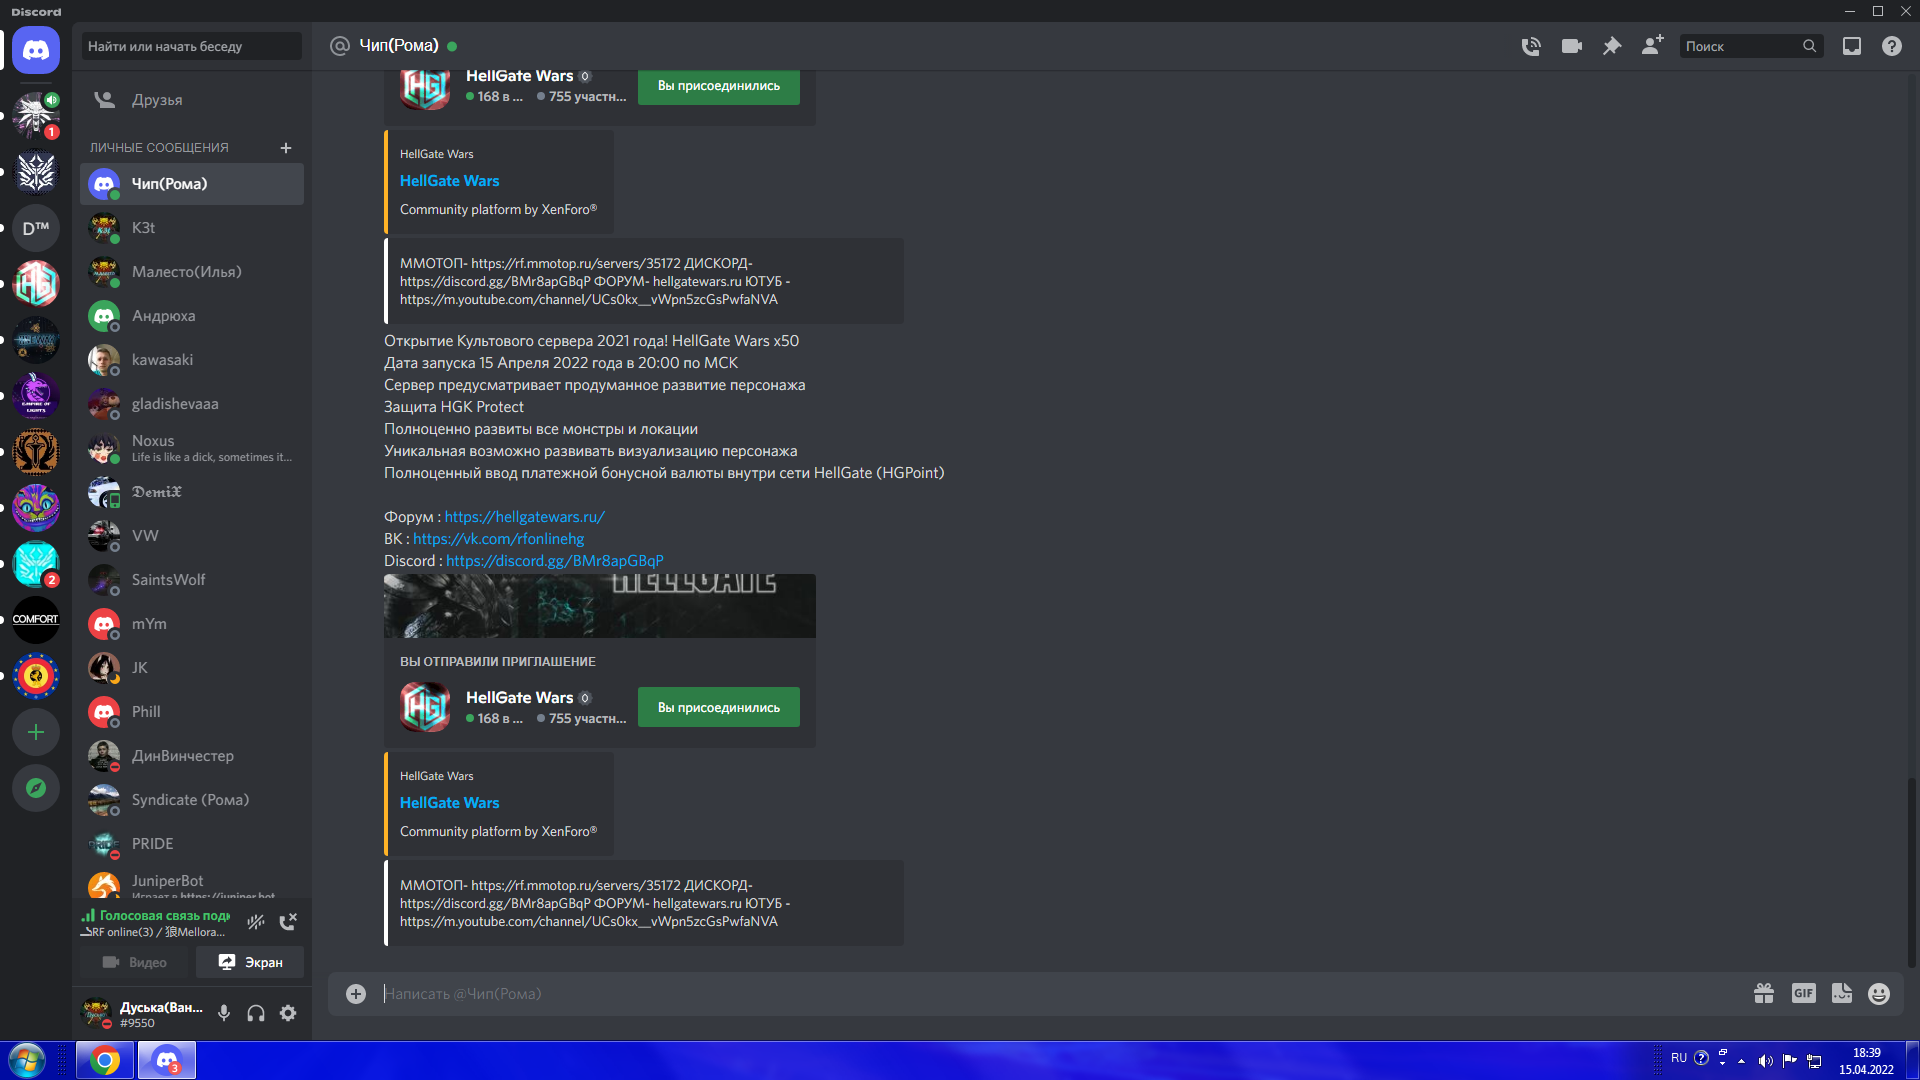The image size is (1920, 1080).
Task: Open chat with Андрюха
Action: tap(192, 316)
